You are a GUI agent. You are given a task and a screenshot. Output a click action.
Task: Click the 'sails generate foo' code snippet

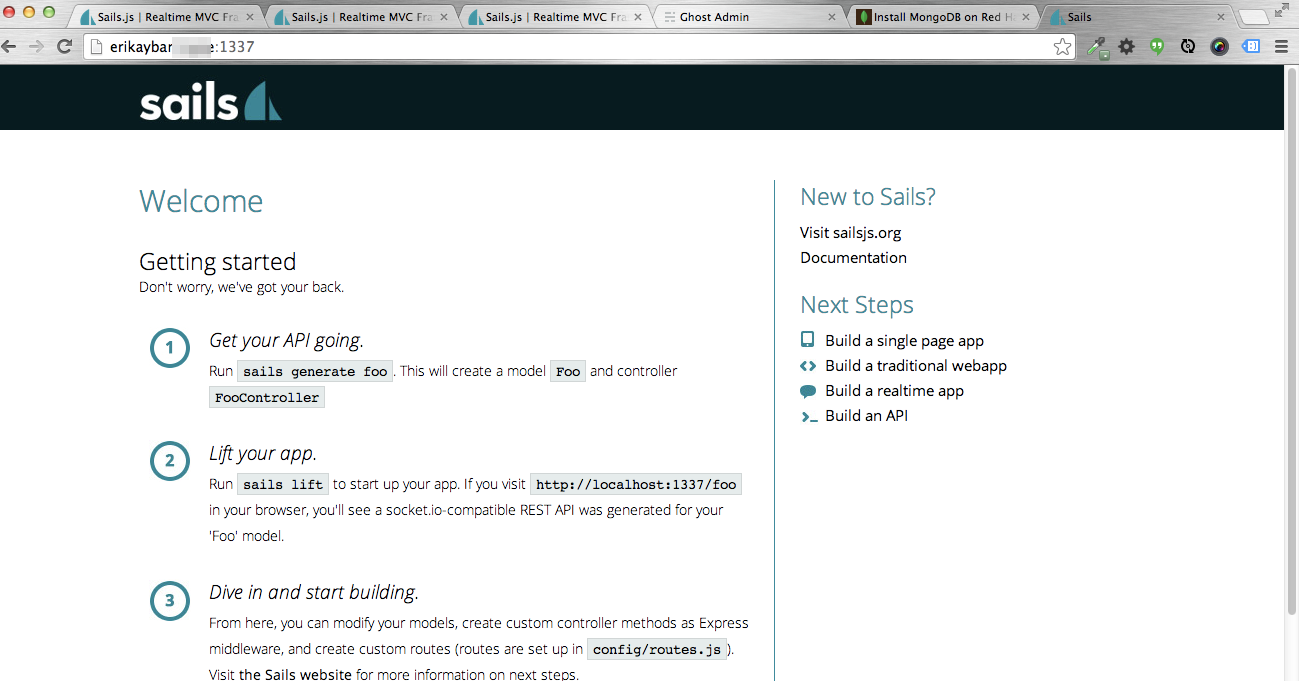coord(315,371)
